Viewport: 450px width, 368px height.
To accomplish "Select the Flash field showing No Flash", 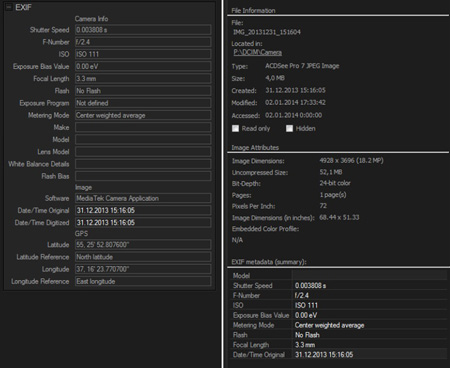I will pyautogui.click(x=143, y=91).
